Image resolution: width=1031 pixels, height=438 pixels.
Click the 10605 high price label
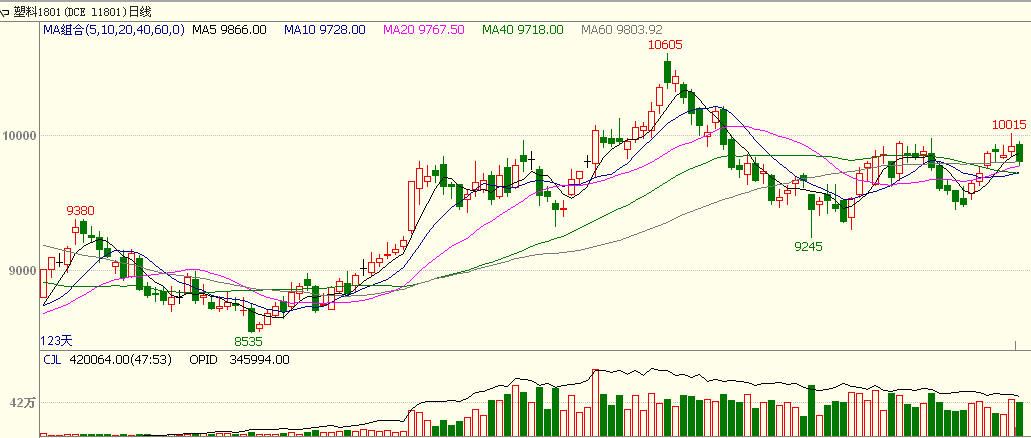click(x=666, y=45)
